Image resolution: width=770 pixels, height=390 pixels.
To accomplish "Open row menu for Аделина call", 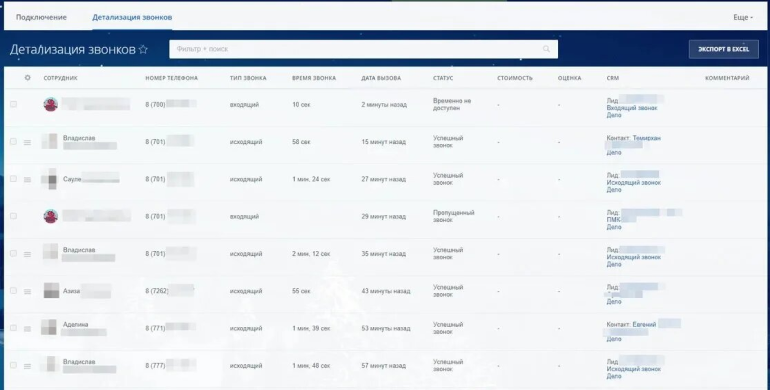I will tap(28, 329).
